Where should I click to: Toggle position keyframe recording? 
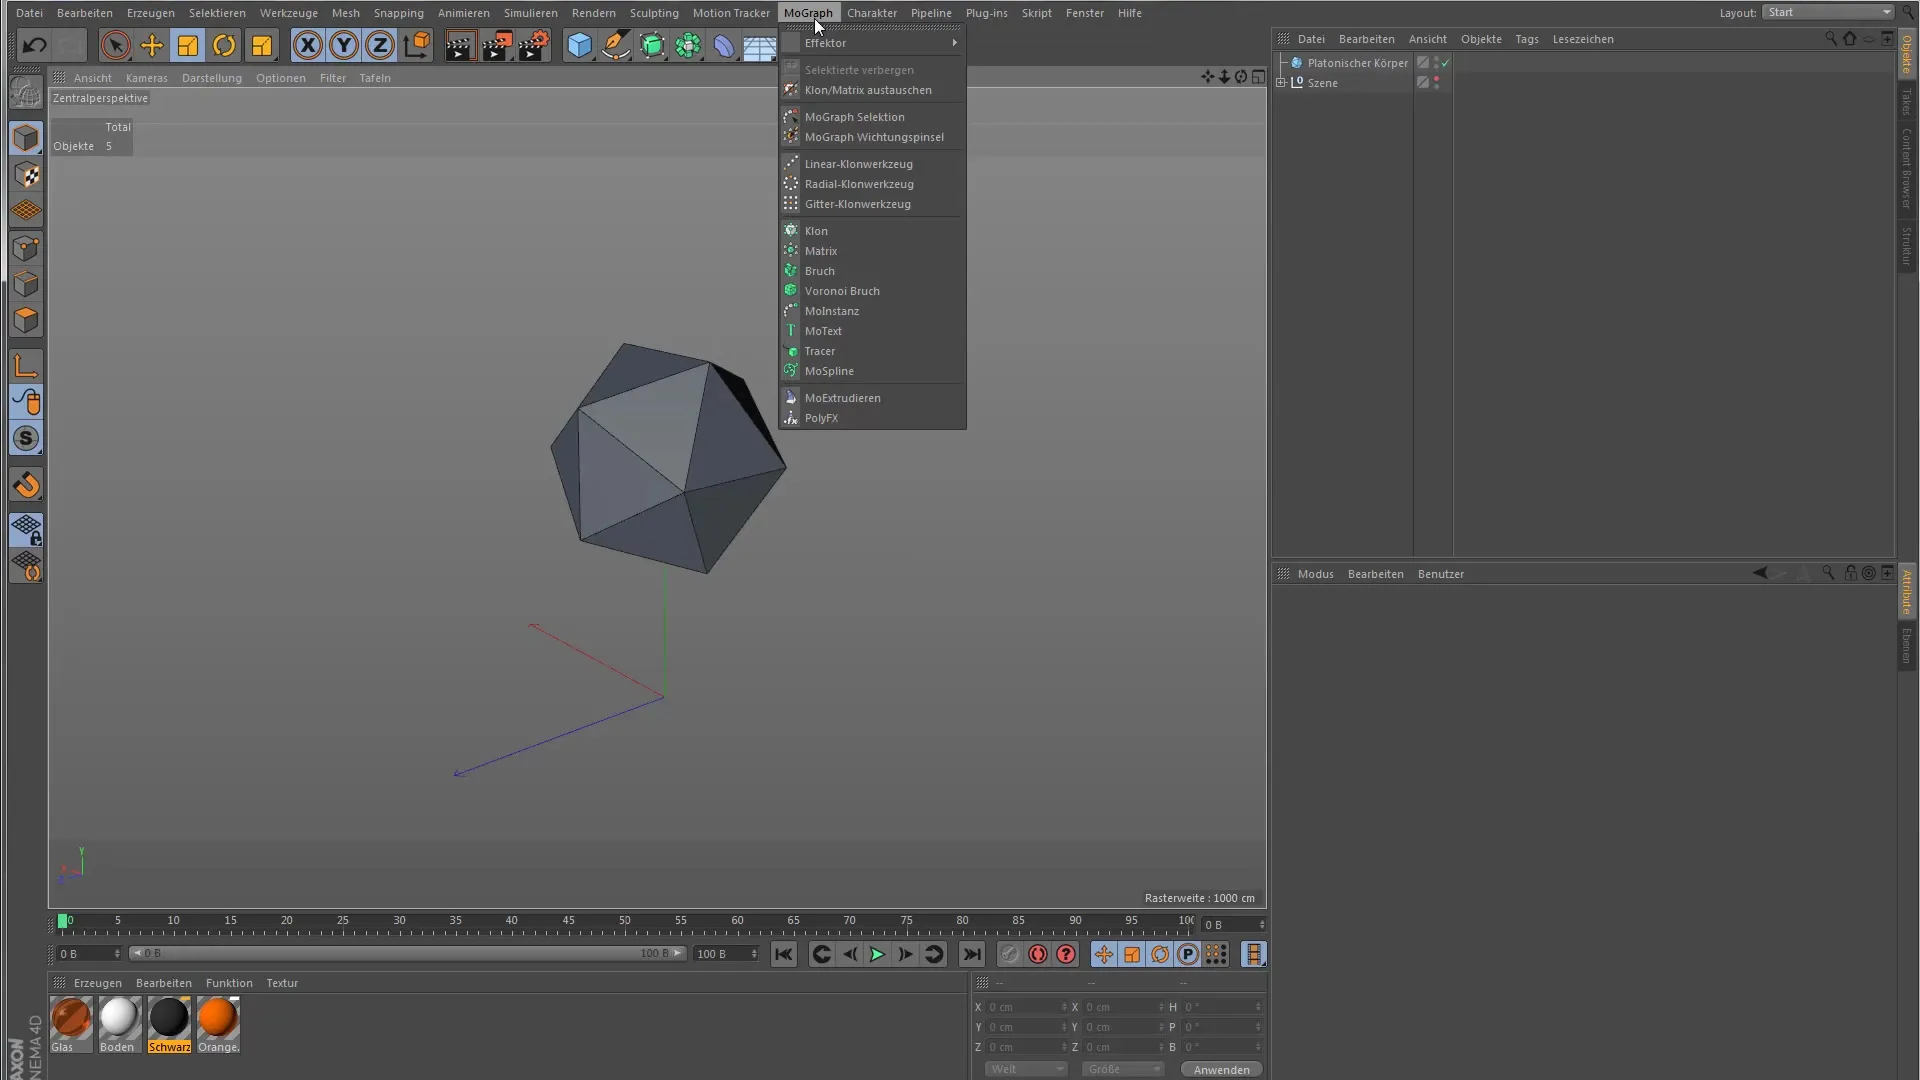(1104, 955)
